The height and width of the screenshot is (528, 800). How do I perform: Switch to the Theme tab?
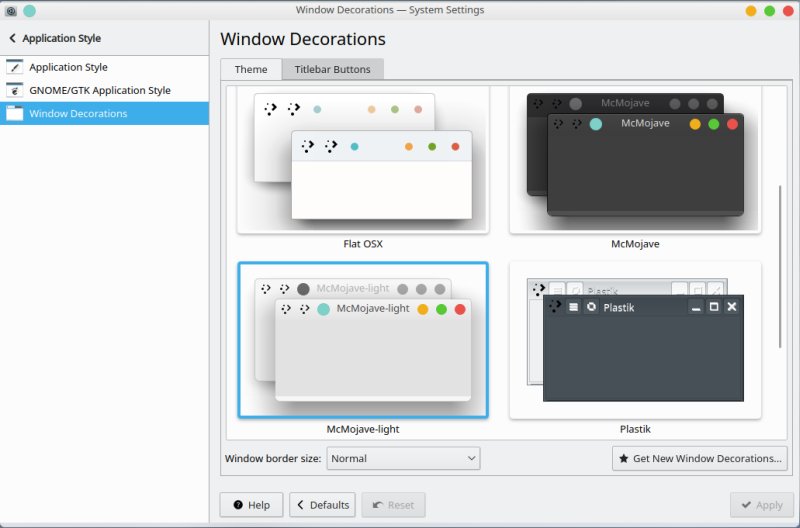point(251,69)
